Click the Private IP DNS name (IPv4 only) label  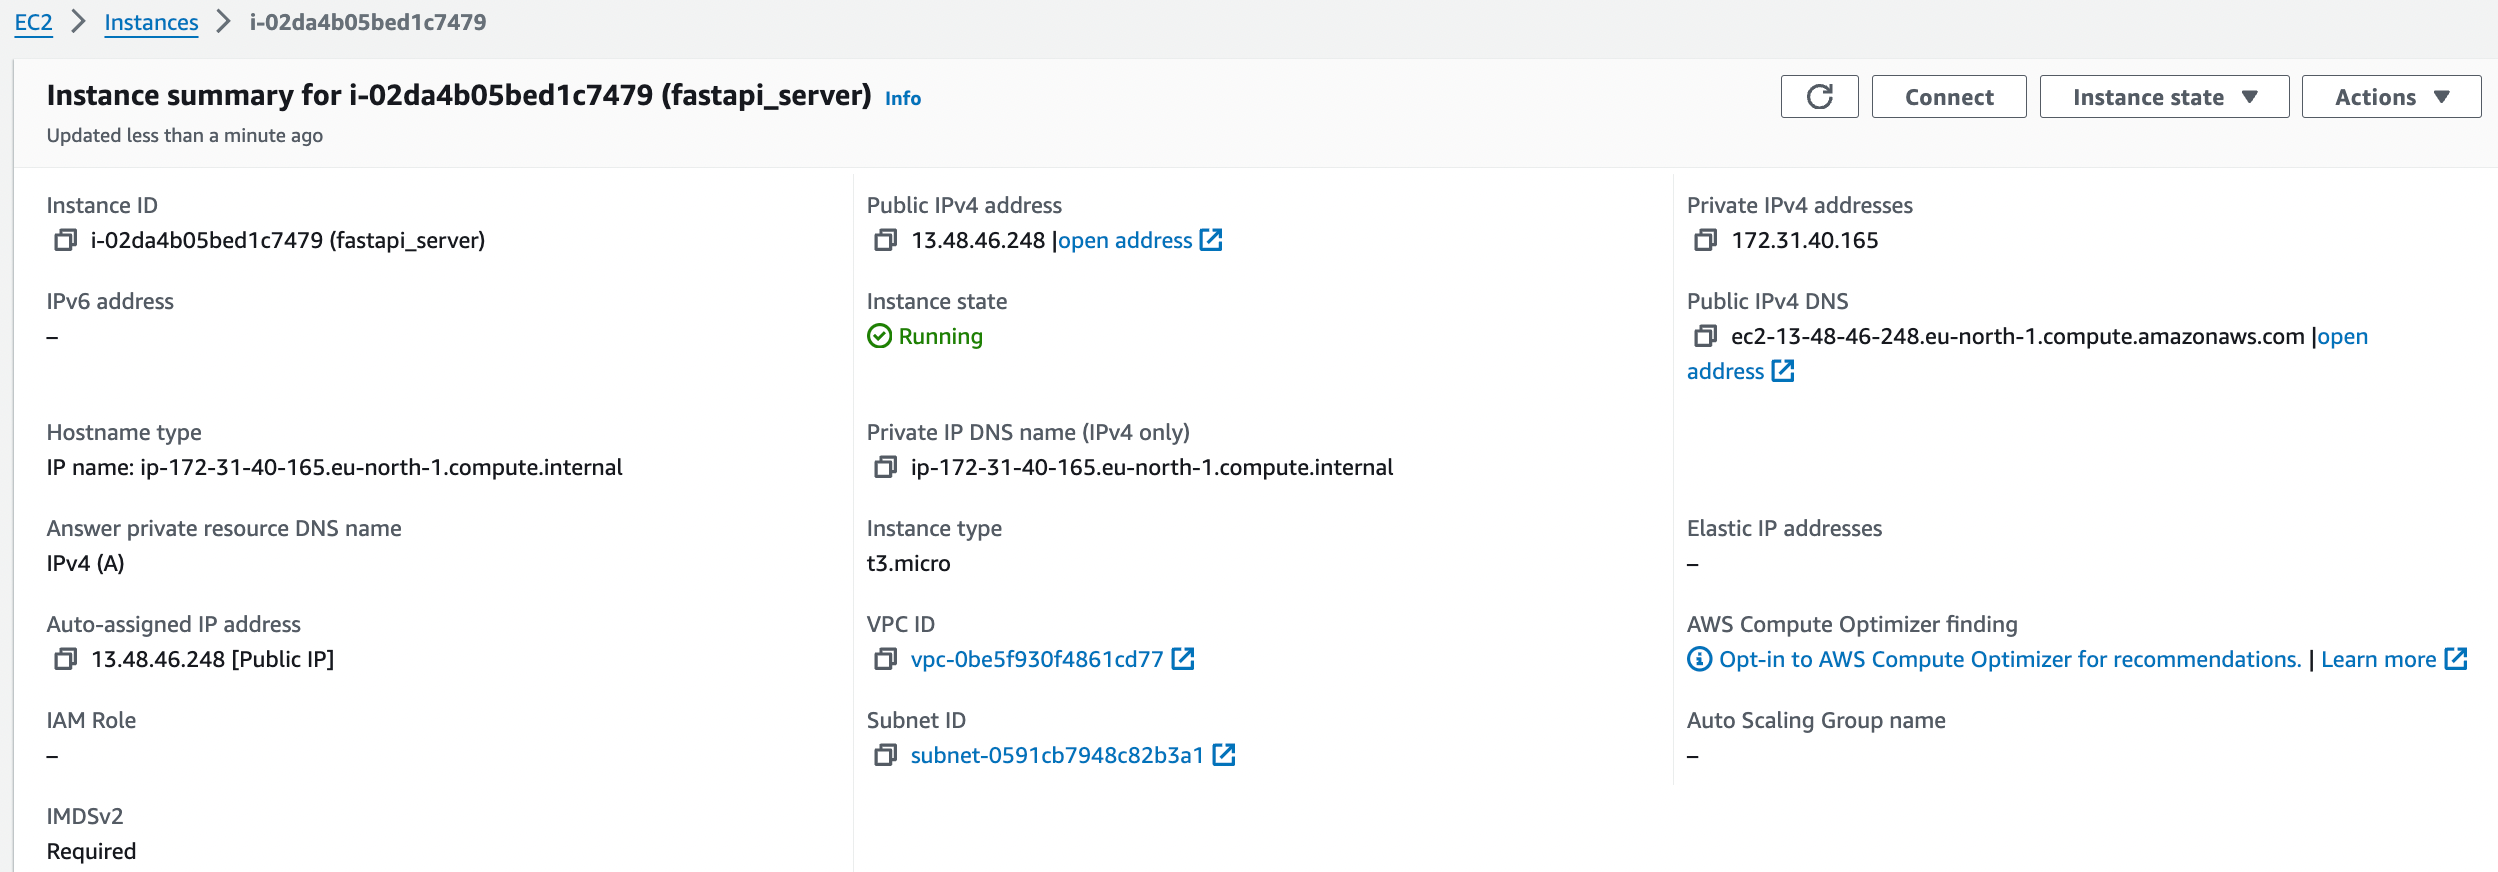[1028, 432]
